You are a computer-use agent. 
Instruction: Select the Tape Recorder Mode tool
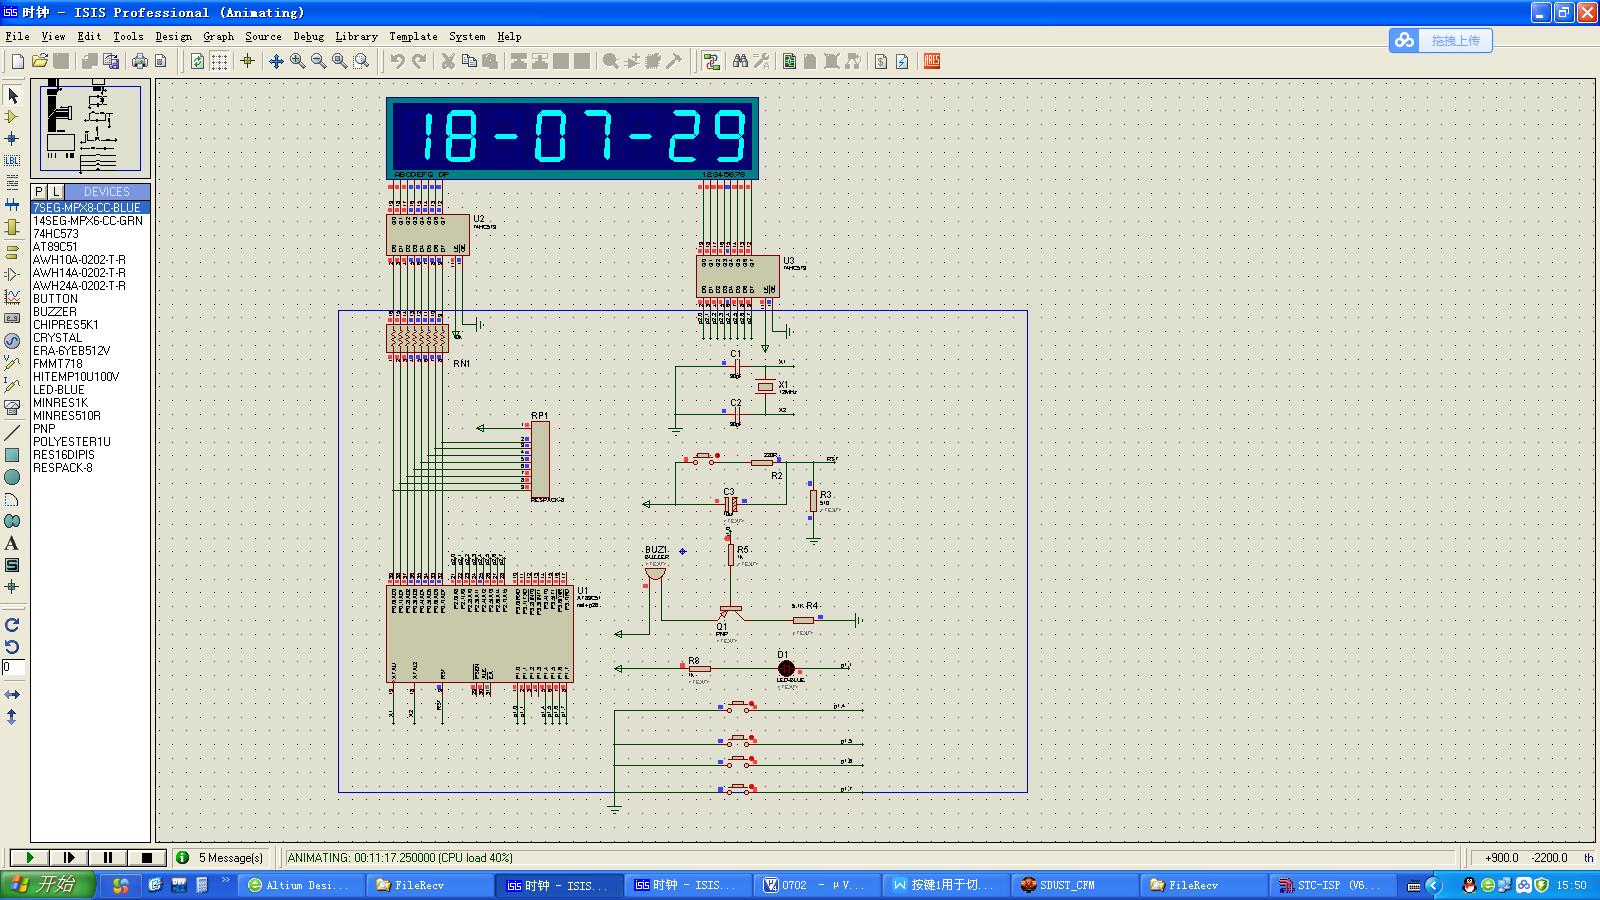pos(12,318)
